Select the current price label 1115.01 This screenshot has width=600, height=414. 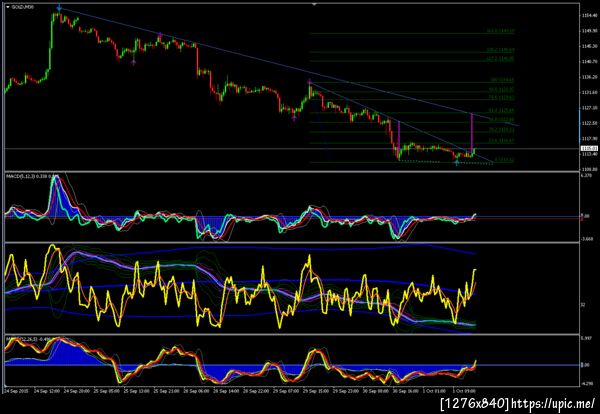click(x=588, y=148)
